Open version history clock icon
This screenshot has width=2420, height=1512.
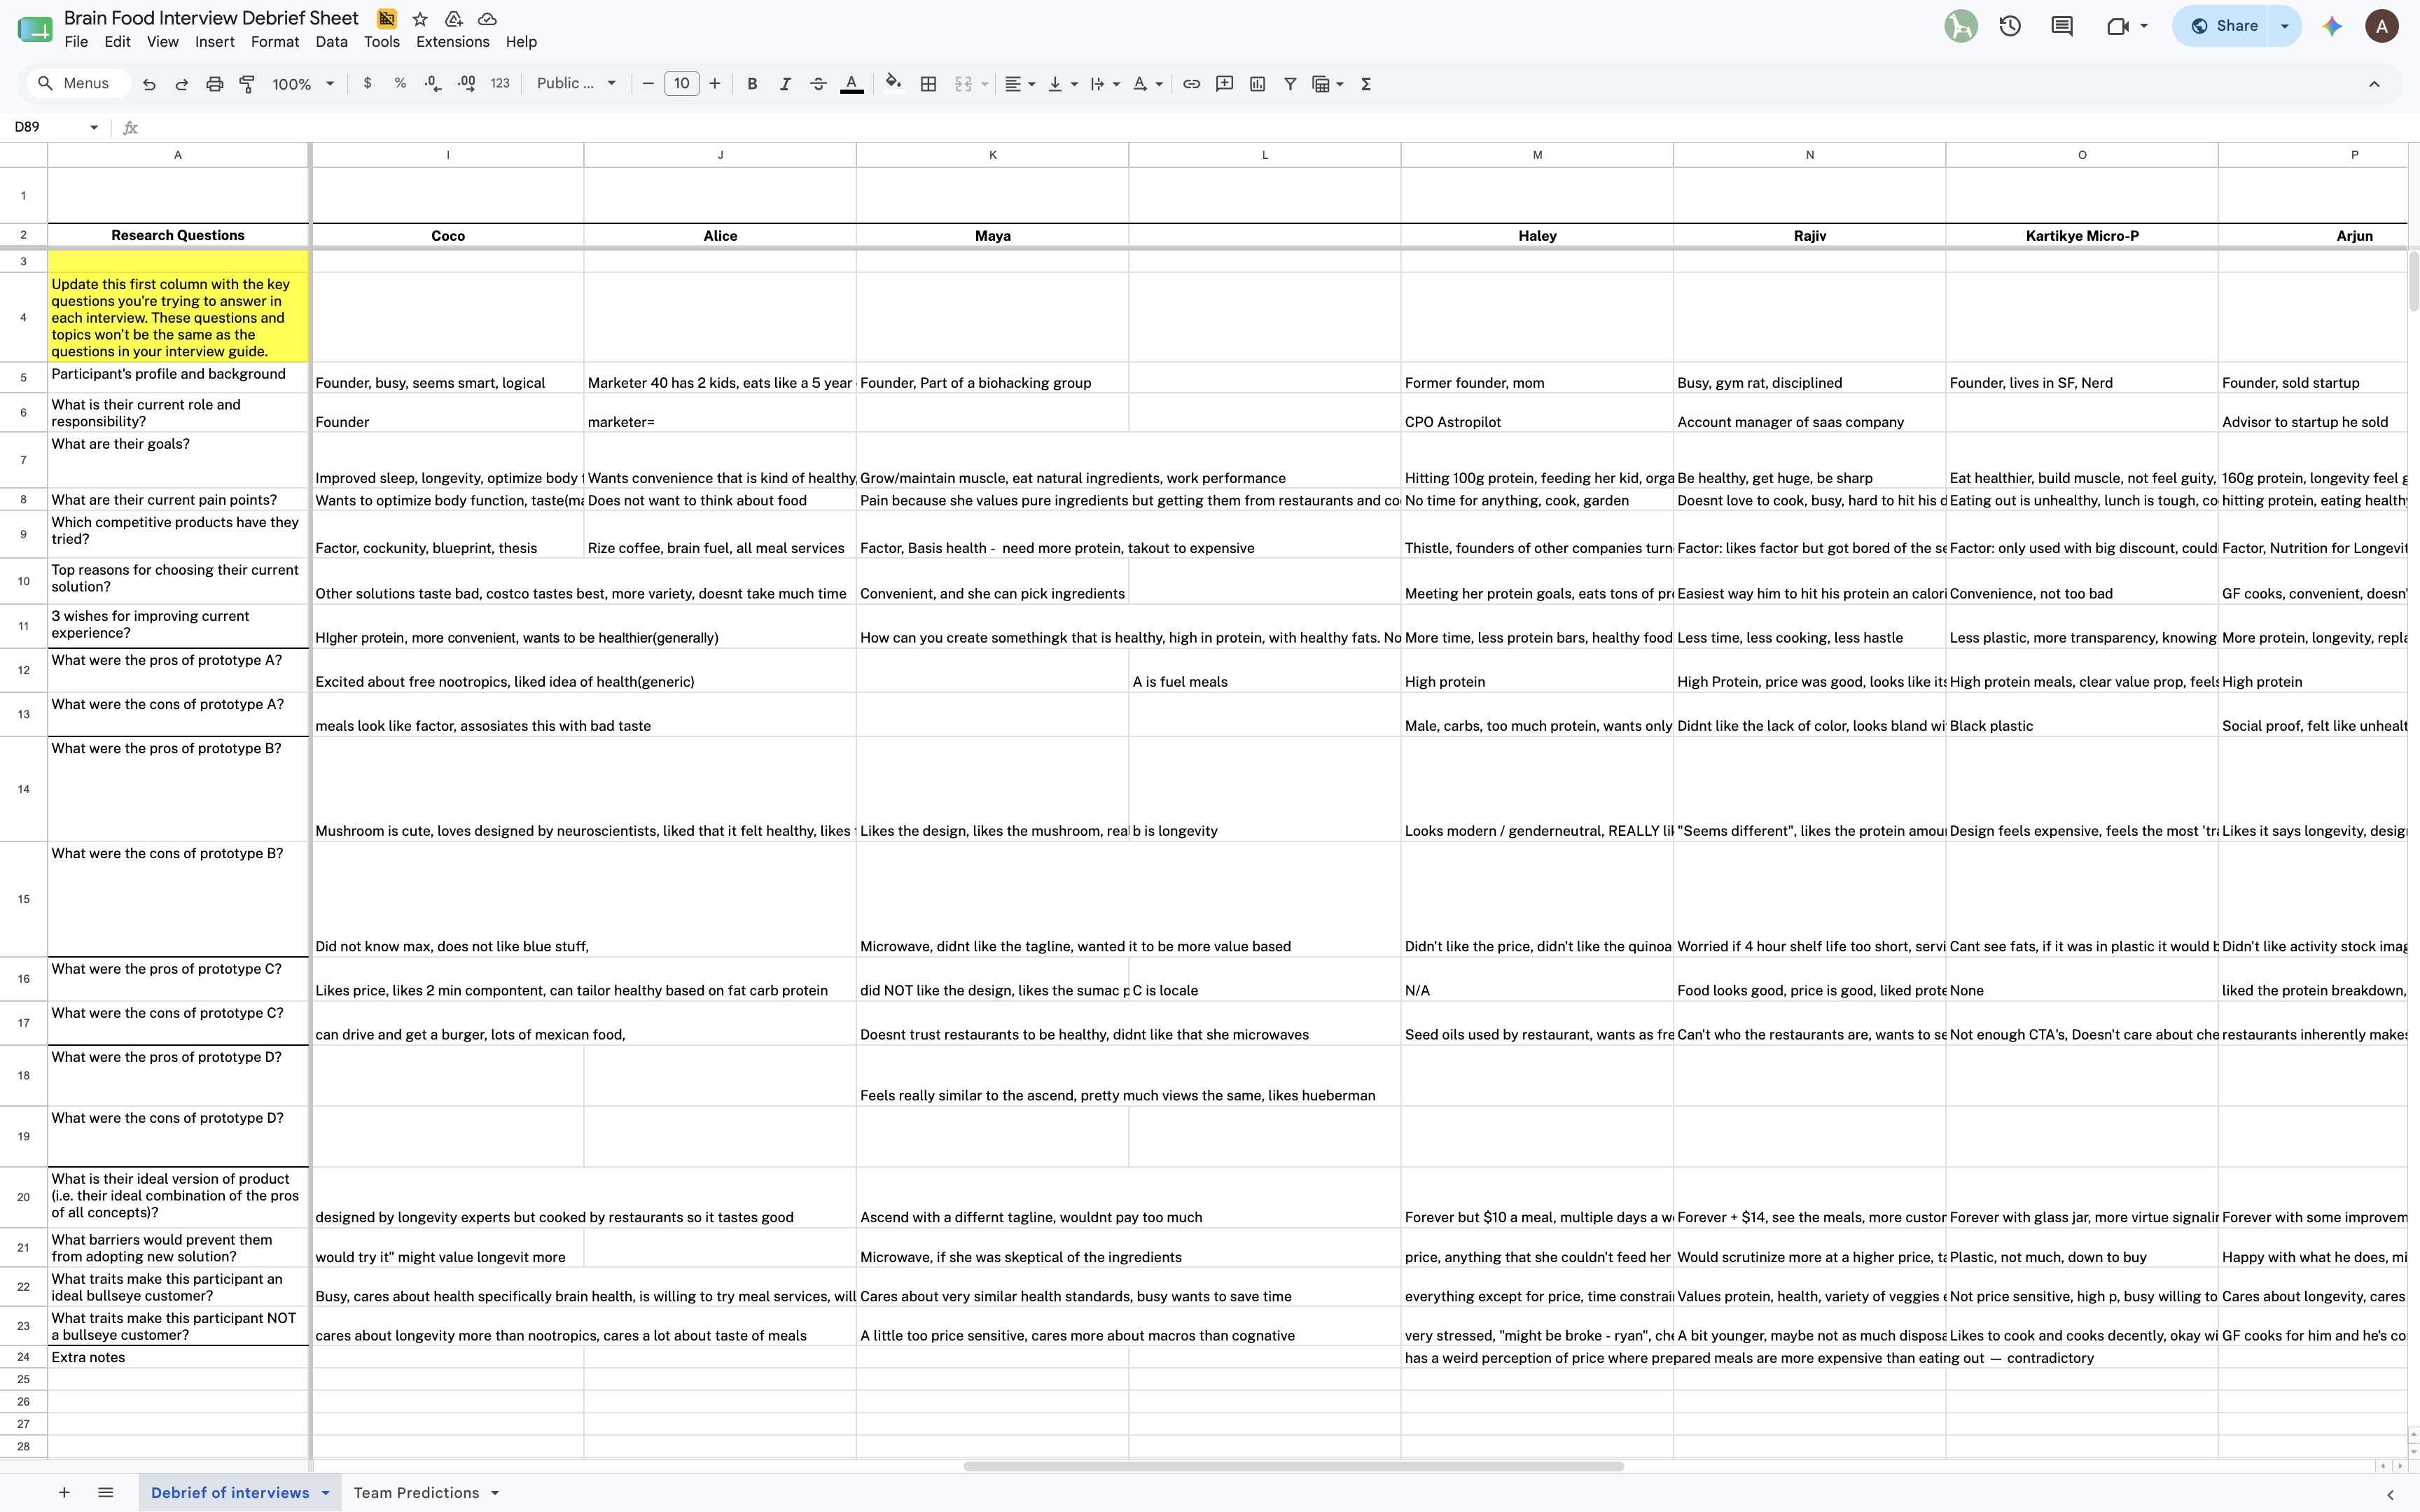pyautogui.click(x=2010, y=26)
